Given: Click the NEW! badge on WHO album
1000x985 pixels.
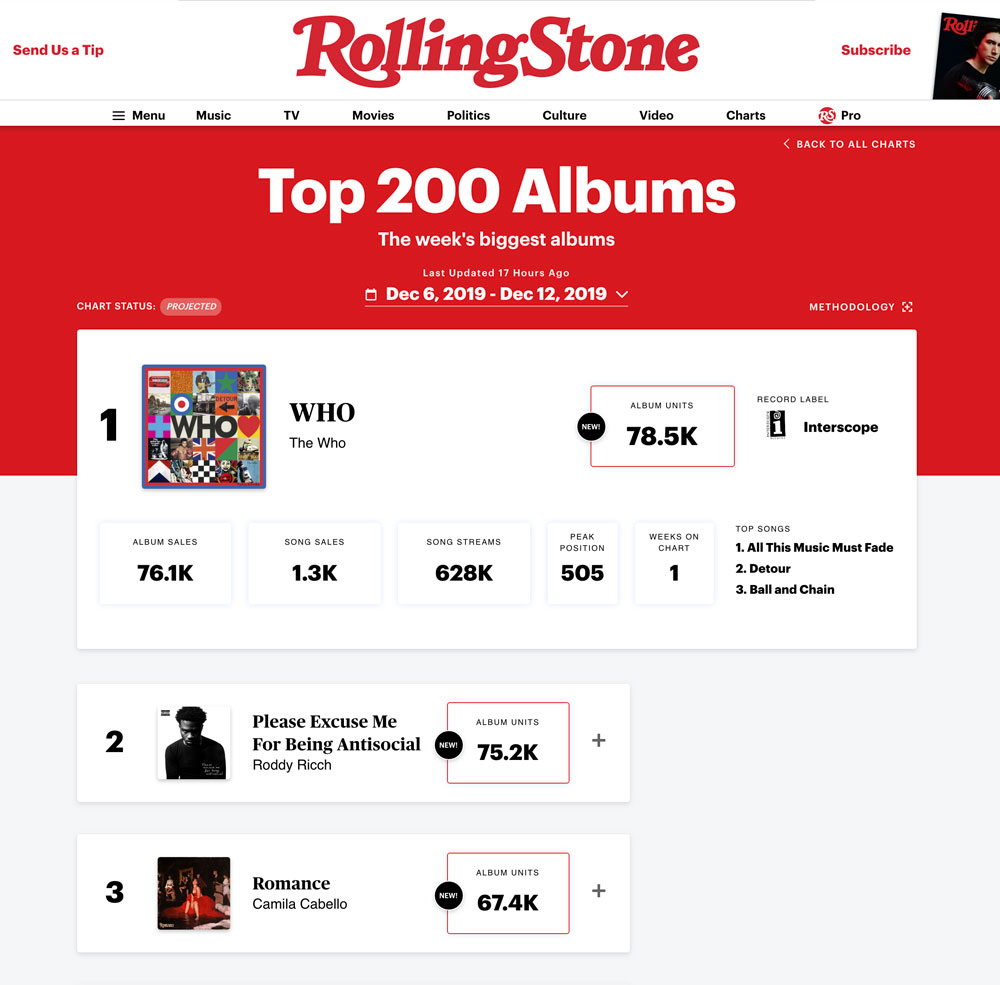Looking at the screenshot, I should (x=590, y=427).
